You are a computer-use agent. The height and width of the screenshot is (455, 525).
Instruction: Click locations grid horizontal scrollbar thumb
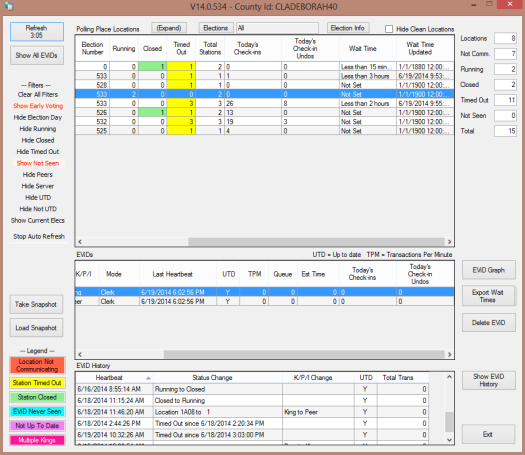316,242
